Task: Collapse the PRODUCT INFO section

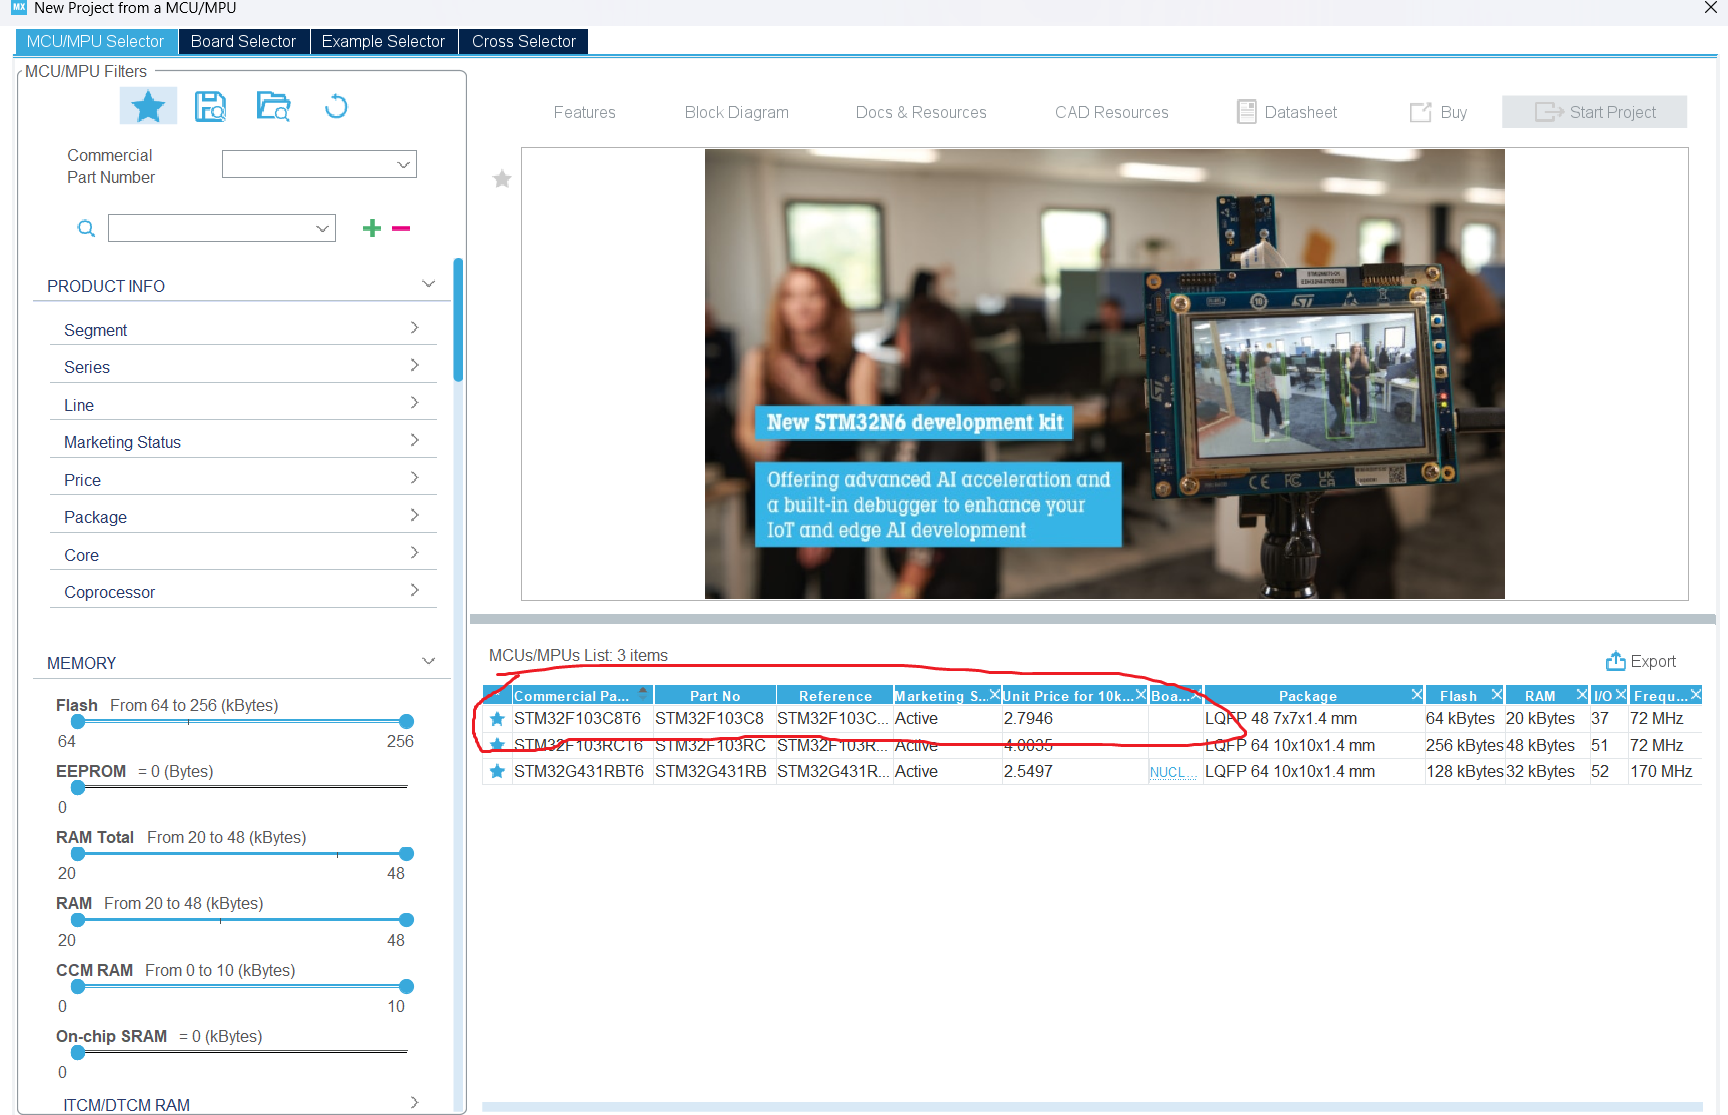Action: tap(429, 284)
